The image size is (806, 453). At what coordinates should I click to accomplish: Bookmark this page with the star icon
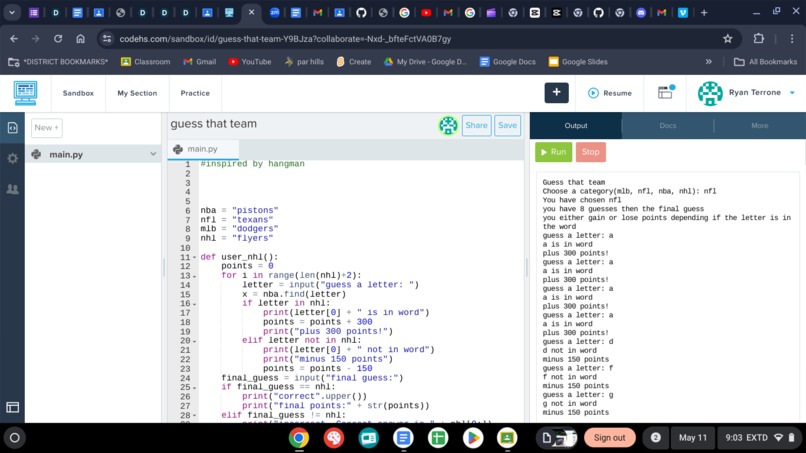727,39
